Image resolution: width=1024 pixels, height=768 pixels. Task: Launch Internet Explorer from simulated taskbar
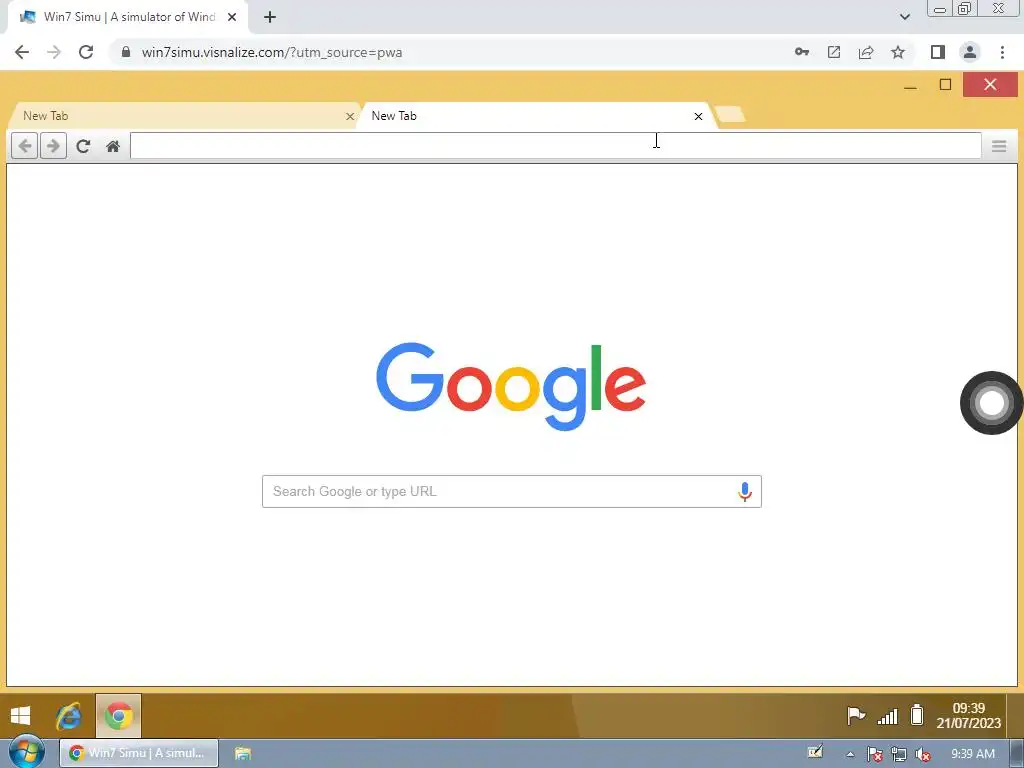[69, 716]
